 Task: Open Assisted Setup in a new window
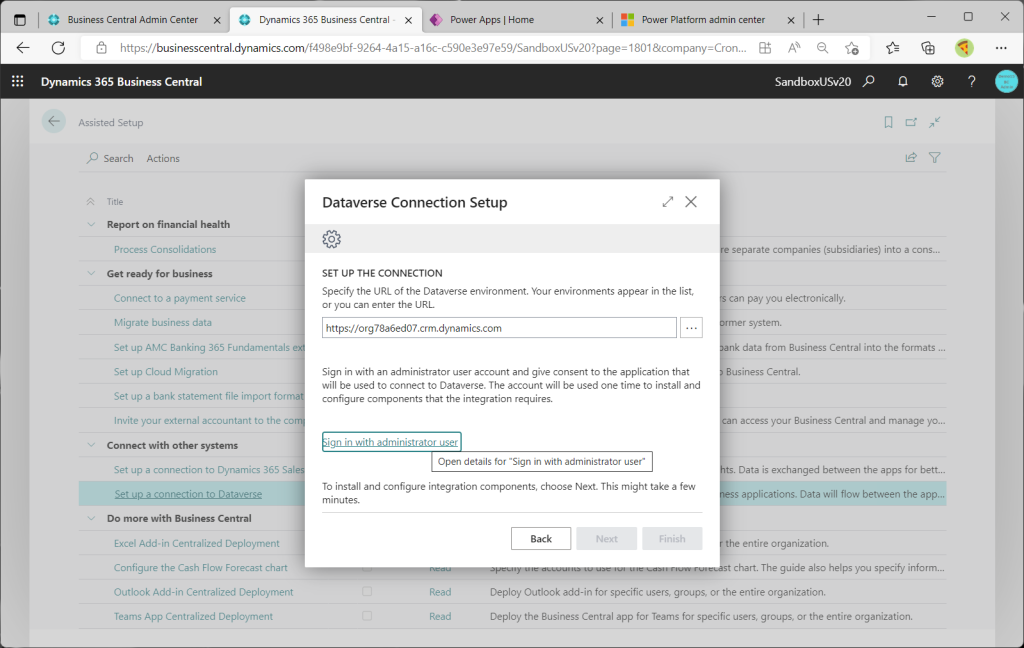(x=911, y=122)
